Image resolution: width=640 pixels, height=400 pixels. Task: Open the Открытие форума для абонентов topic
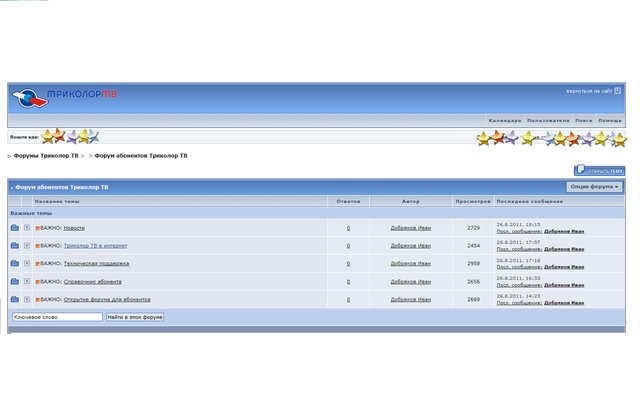pyautogui.click(x=107, y=300)
